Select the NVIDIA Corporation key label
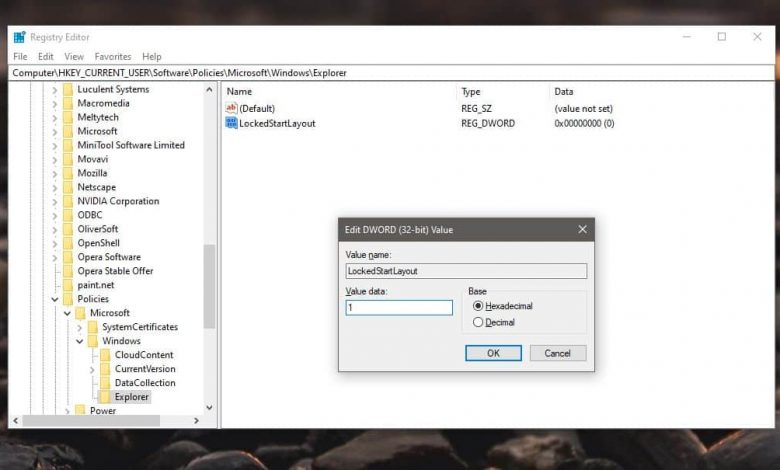 (118, 201)
